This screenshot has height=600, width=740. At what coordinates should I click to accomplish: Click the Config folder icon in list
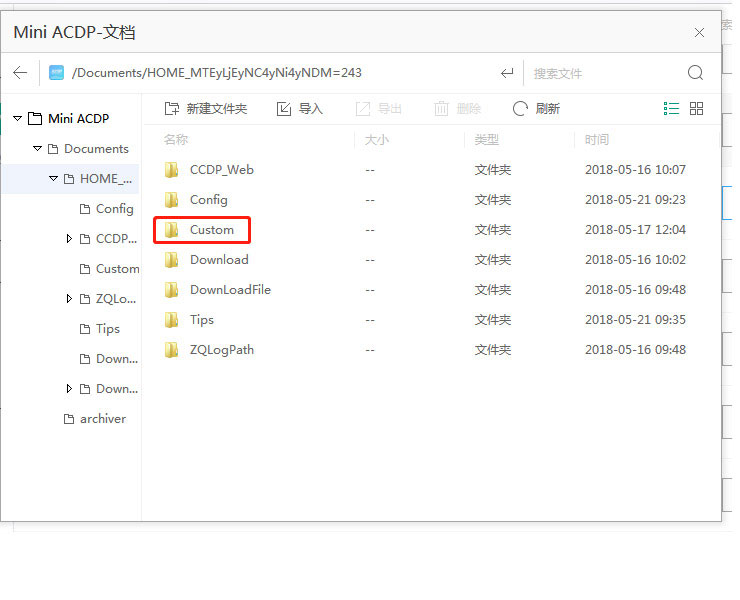tap(172, 200)
